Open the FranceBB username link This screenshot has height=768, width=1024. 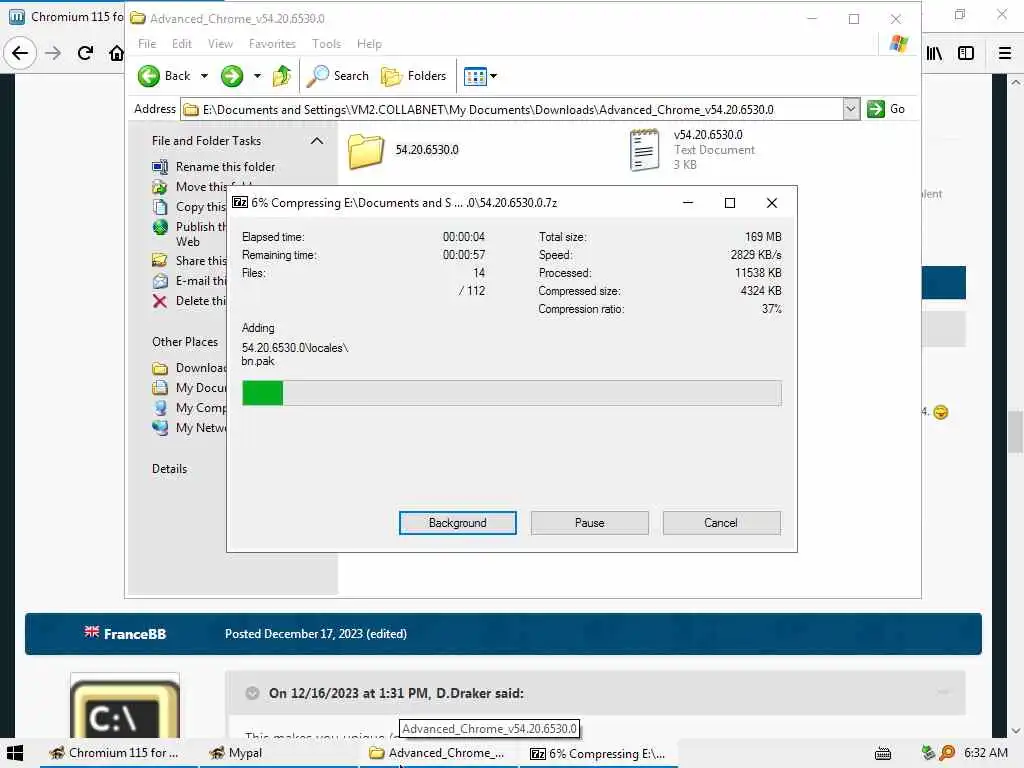pyautogui.click(x=135, y=634)
